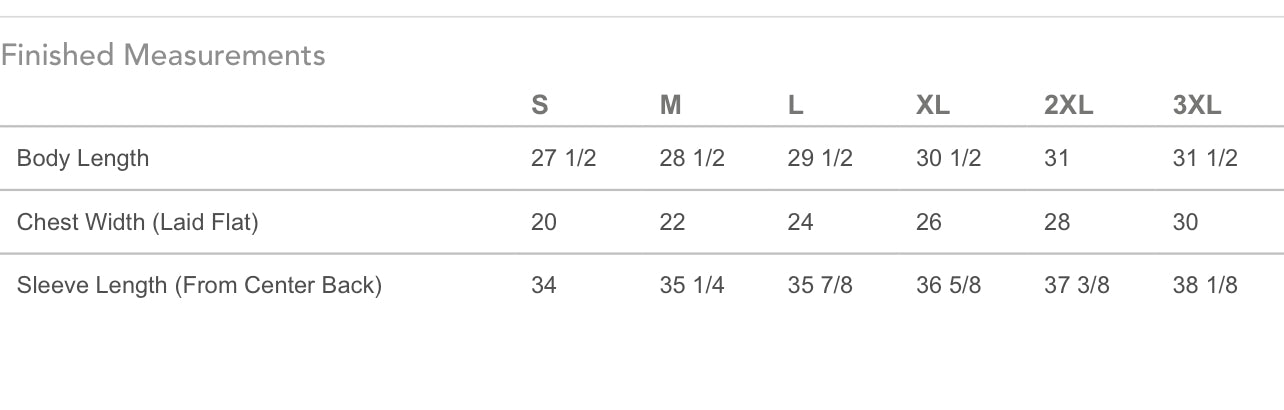Select the M size column header
Image resolution: width=1284 pixels, height=410 pixels.
[670, 105]
